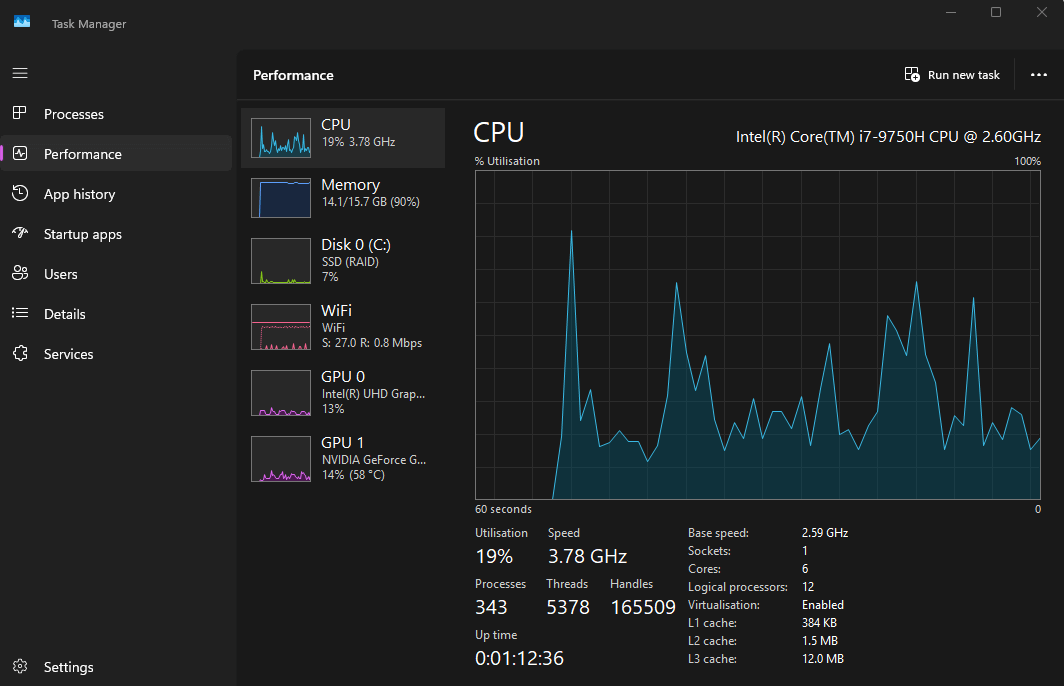
Task: Click the CPU utilisation graph
Action: point(757,335)
